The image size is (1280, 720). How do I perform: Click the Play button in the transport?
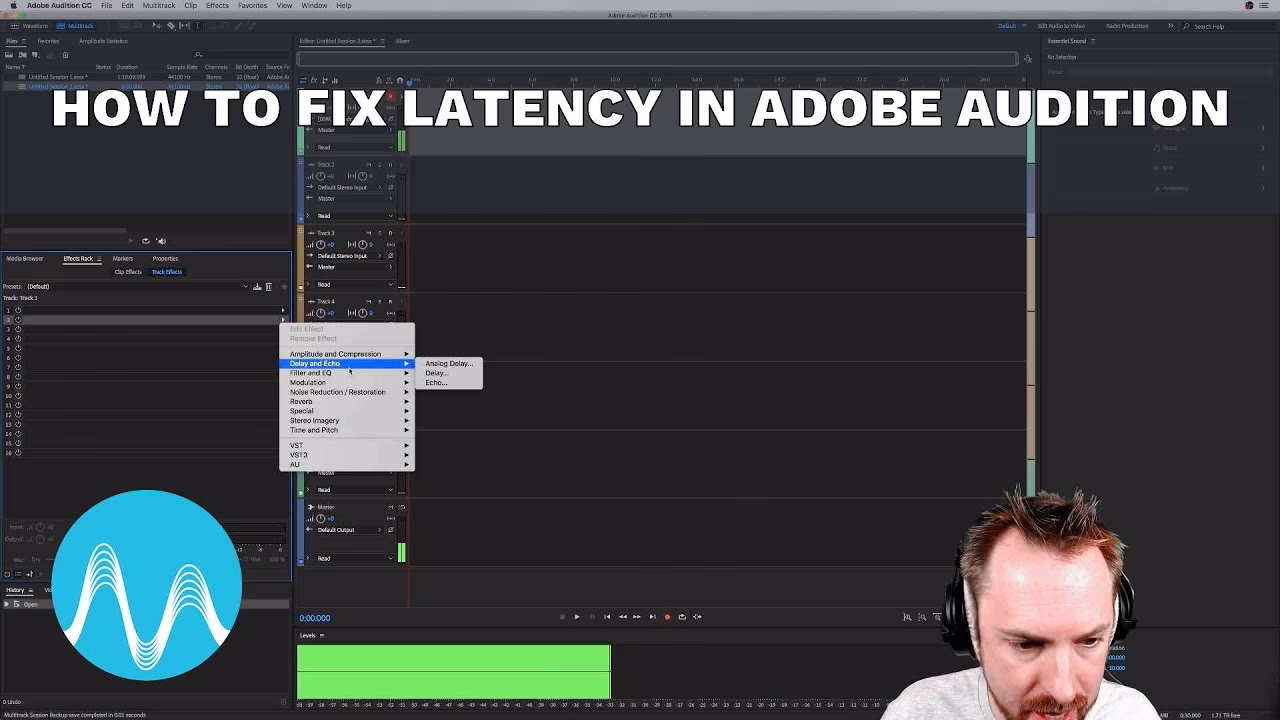[x=577, y=617]
